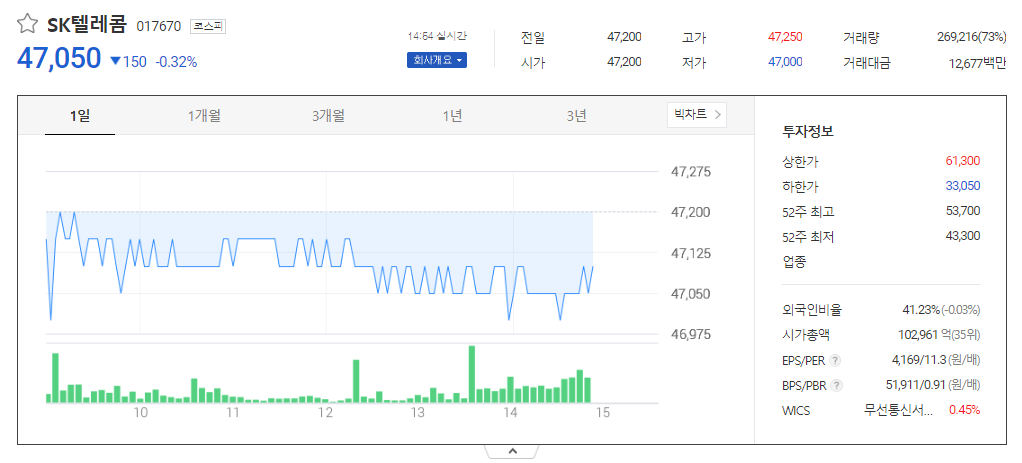
Task: Click the 고가 value 47,250
Action: pos(785,37)
